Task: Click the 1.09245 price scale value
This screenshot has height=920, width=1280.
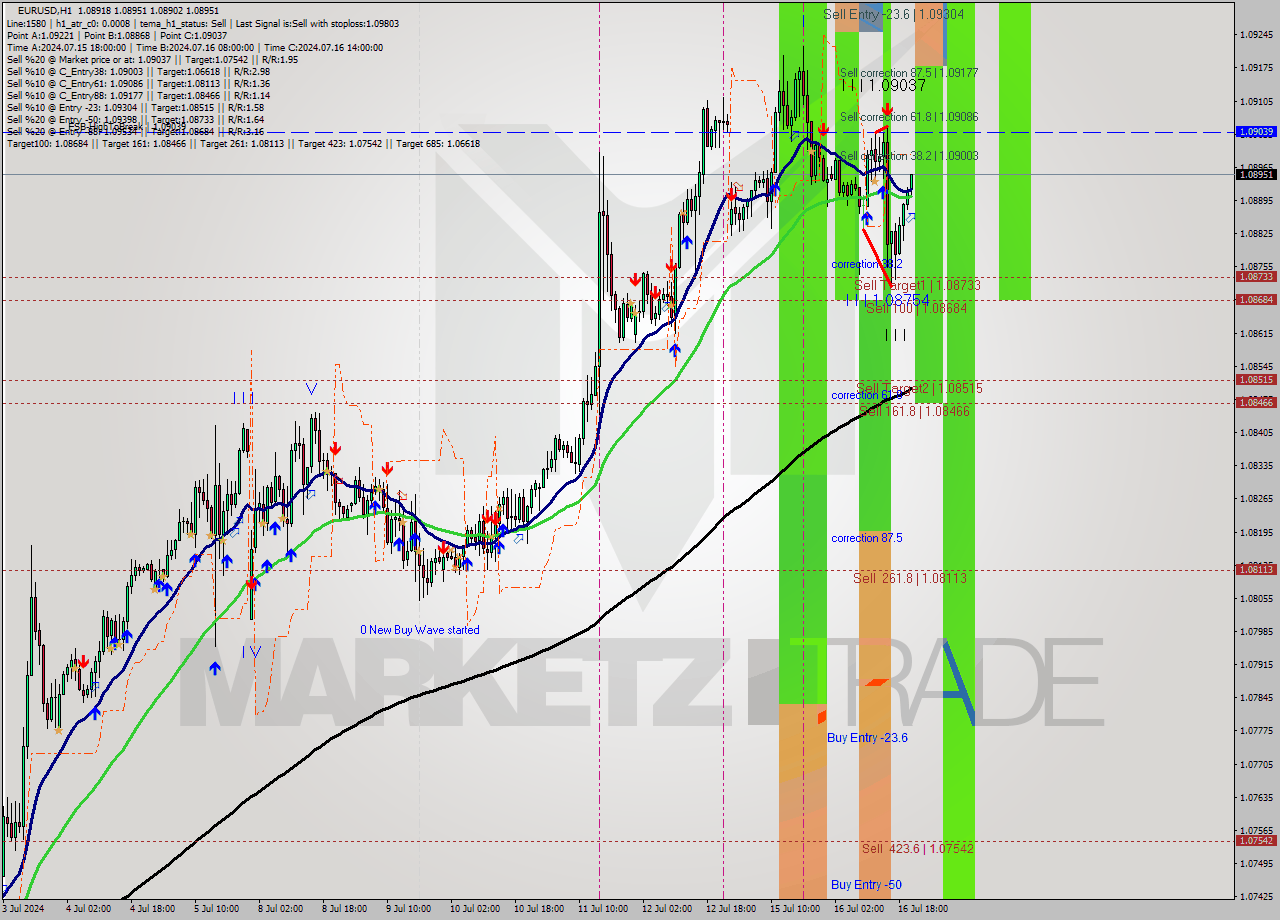Action: [1256, 35]
